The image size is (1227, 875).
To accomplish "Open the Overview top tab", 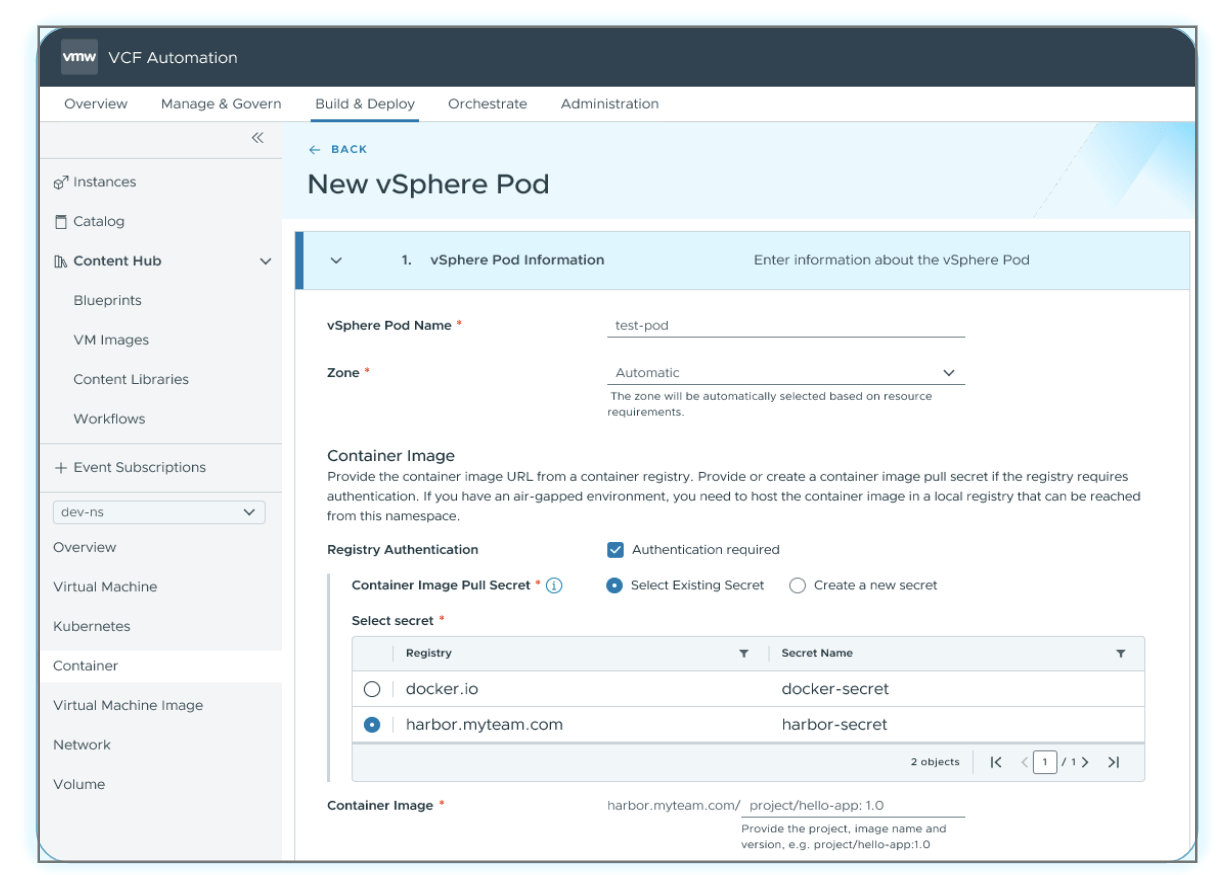I will tap(96, 104).
